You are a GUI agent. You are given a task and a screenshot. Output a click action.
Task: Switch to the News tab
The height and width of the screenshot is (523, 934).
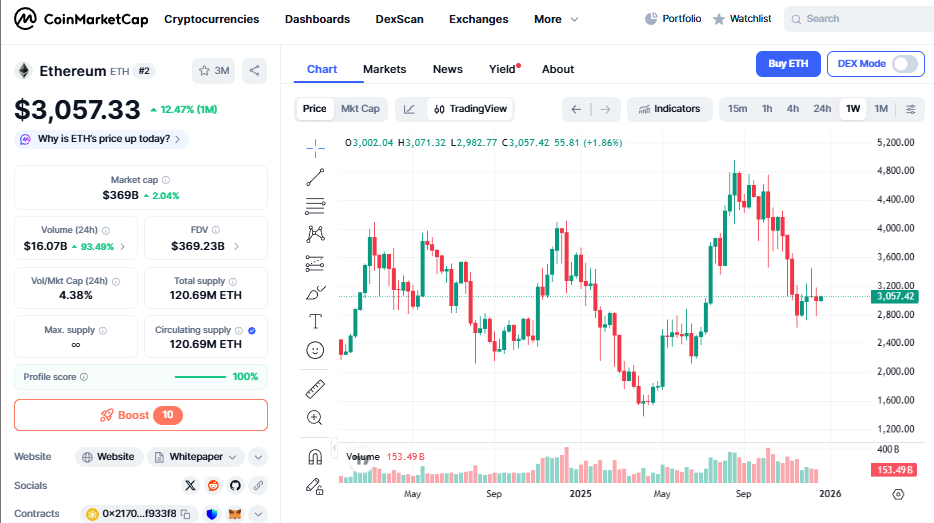pyautogui.click(x=447, y=69)
